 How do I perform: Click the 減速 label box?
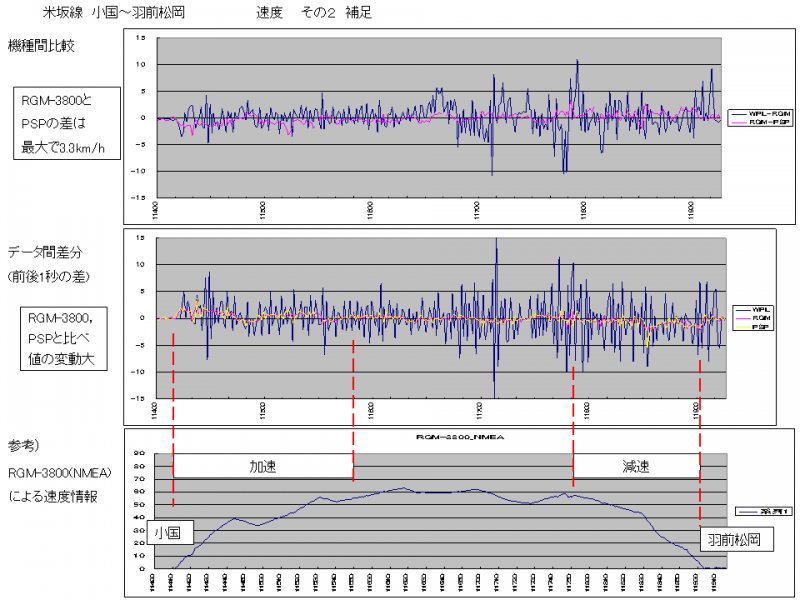point(635,467)
